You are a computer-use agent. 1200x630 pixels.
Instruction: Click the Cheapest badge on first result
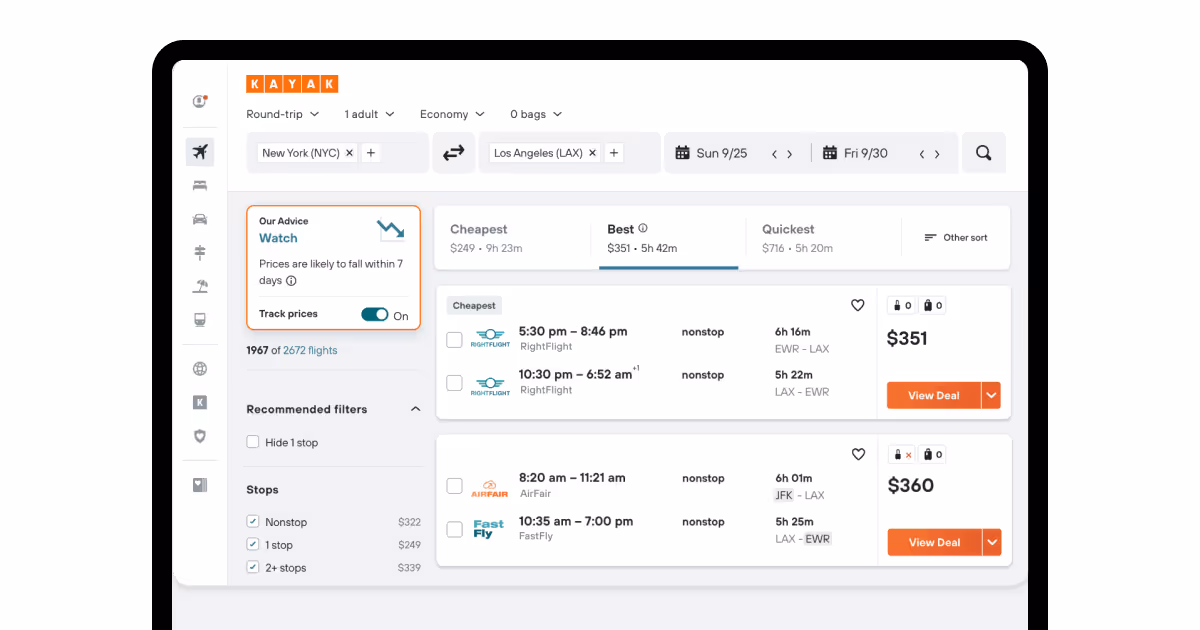point(474,306)
